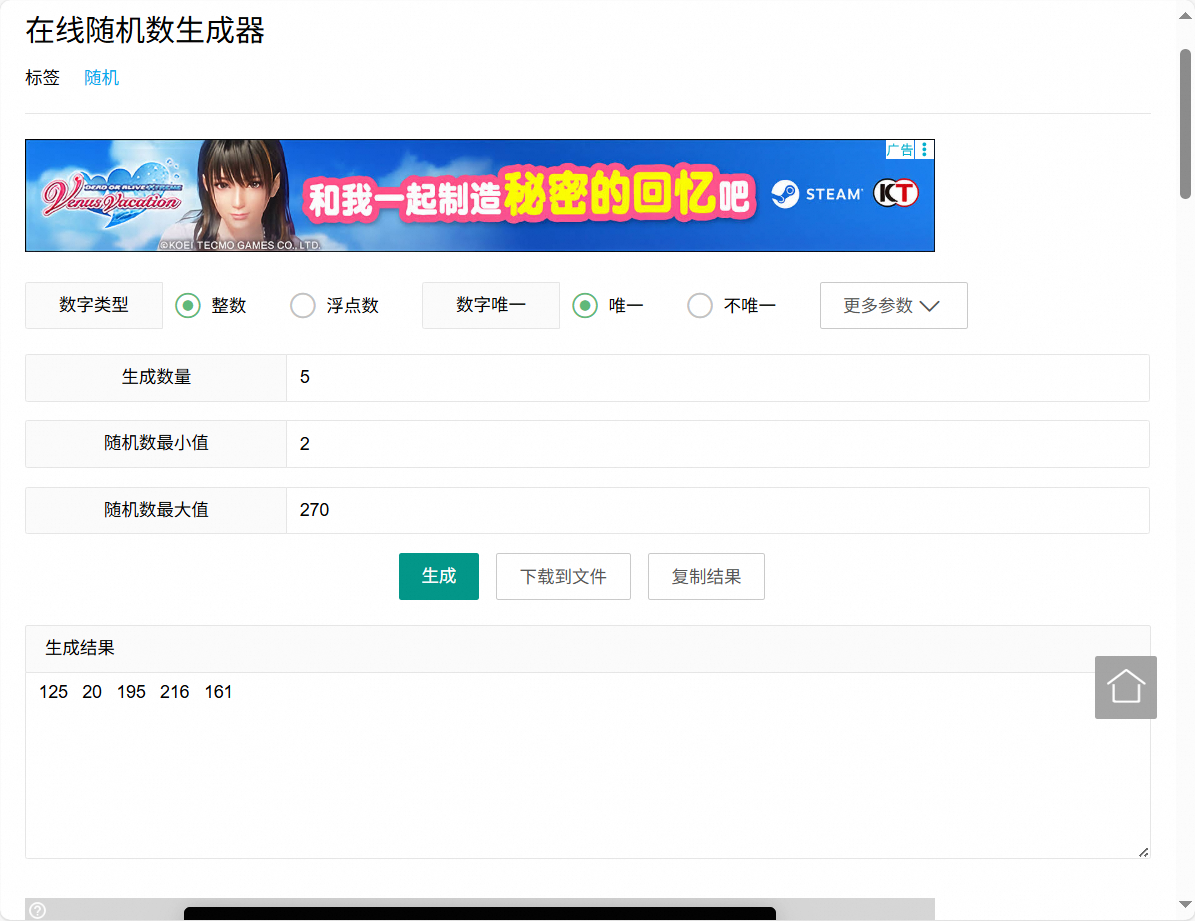Click the results textarea resize handle
The width and height of the screenshot is (1195, 921).
pos(1143,852)
